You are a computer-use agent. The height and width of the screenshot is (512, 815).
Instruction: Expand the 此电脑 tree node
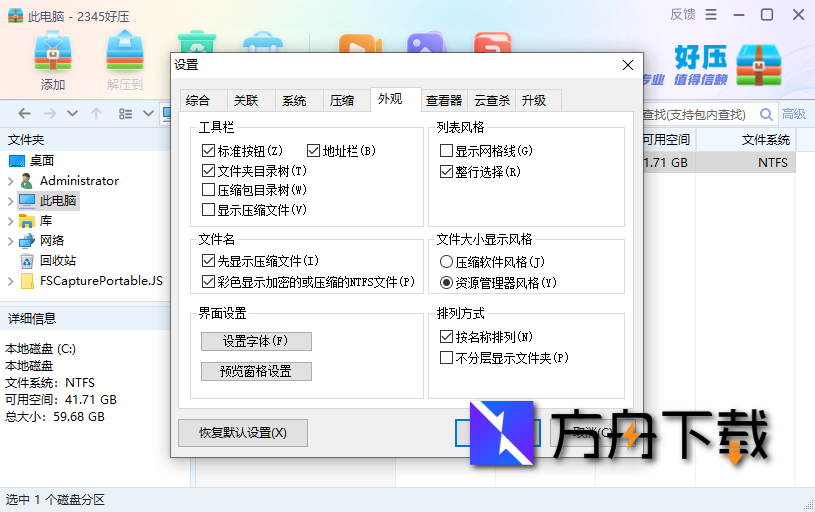click(10, 201)
